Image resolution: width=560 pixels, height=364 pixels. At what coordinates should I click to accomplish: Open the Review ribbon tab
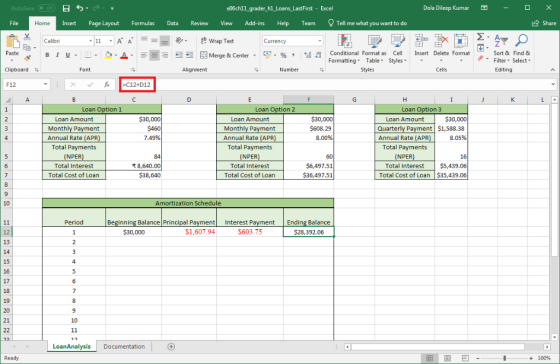point(199,23)
